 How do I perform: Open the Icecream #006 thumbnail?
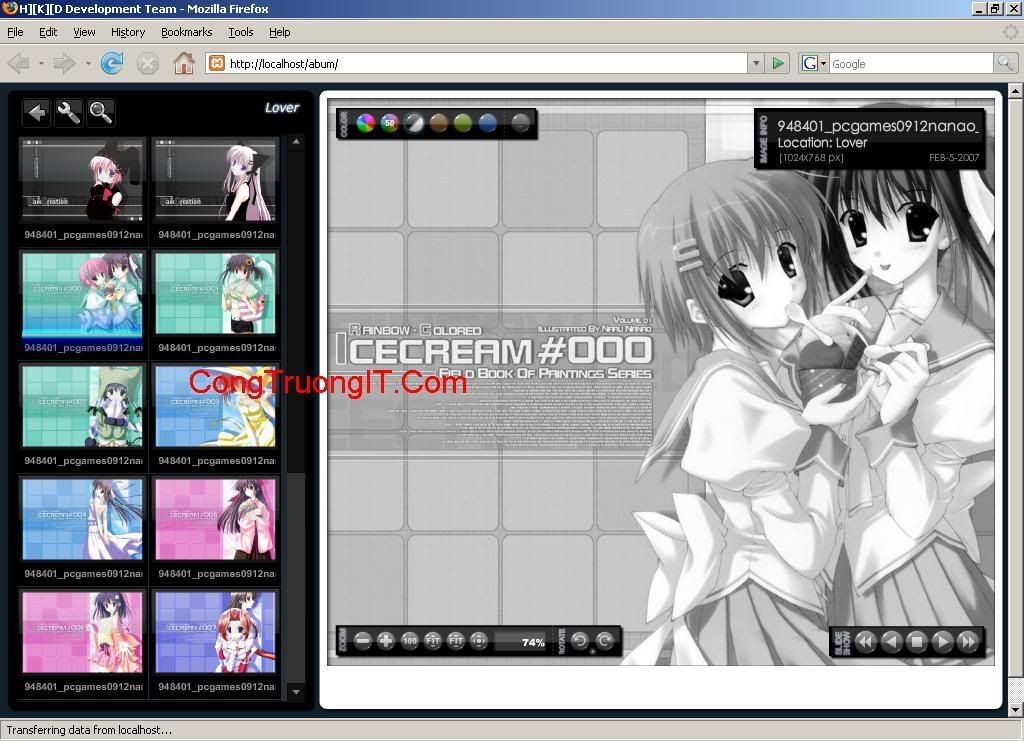[x=83, y=632]
